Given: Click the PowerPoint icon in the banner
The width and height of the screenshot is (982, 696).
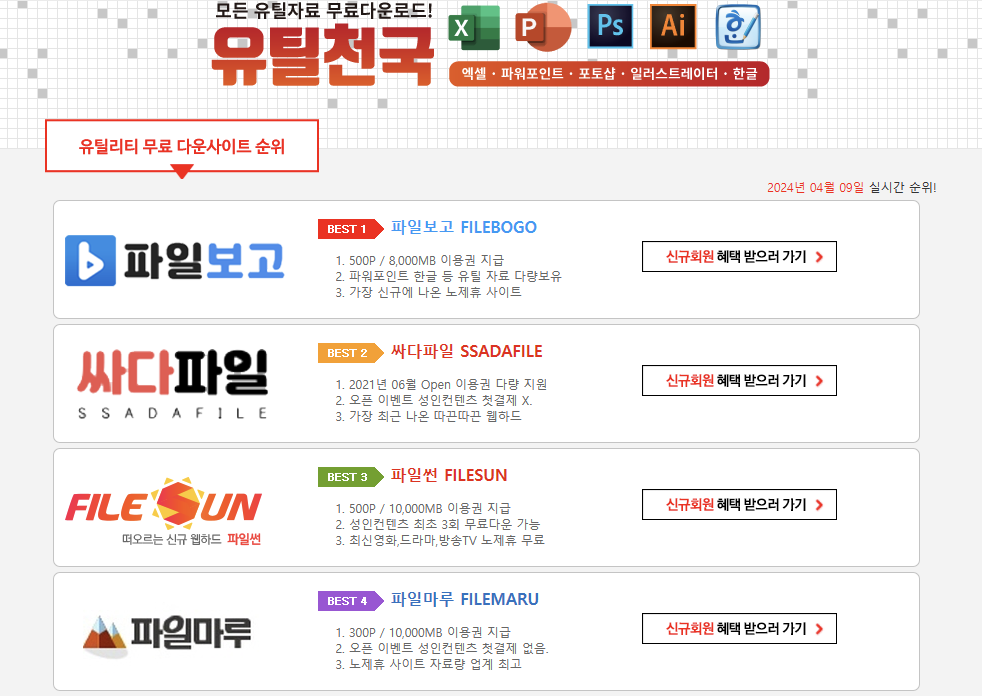Looking at the screenshot, I should (x=542, y=28).
